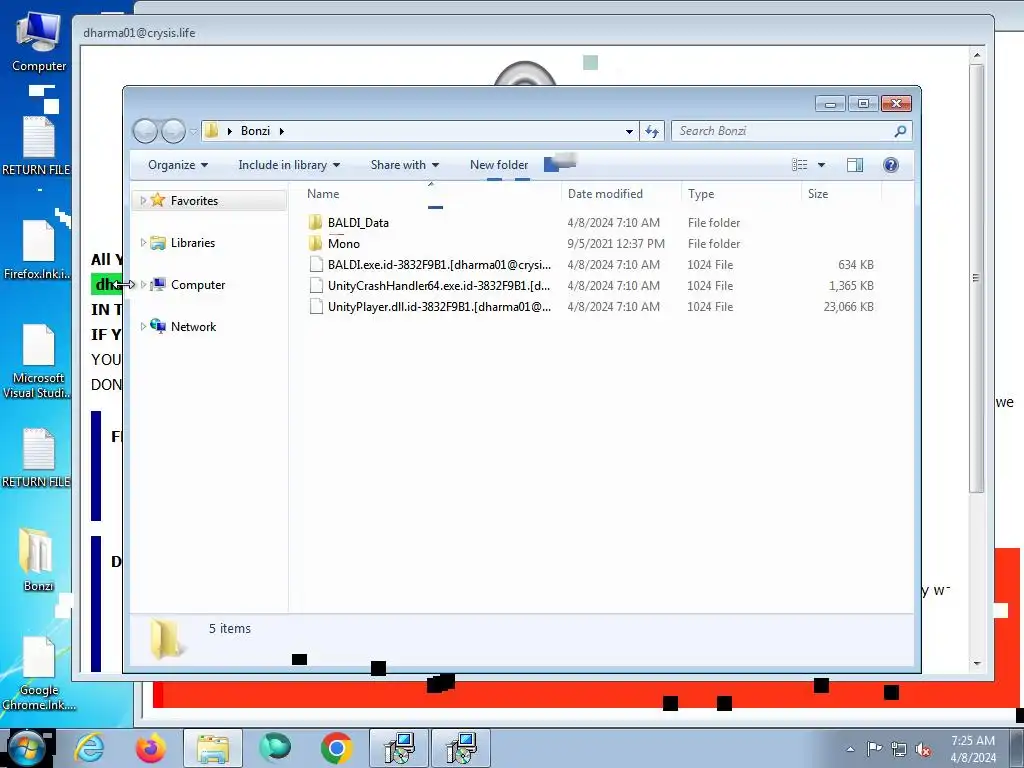The width and height of the screenshot is (1024, 768).
Task: Select the BALDI.exe encrypted file icon
Action: click(316, 264)
